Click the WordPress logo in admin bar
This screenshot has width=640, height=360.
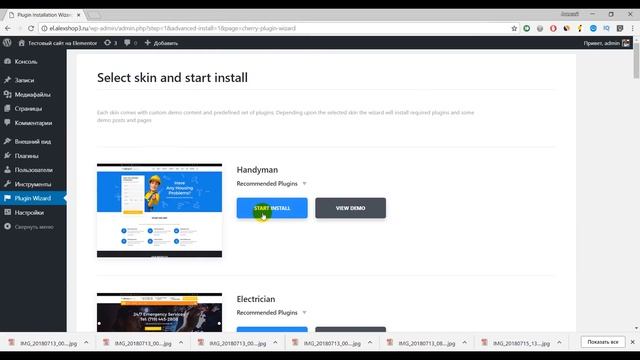point(7,43)
